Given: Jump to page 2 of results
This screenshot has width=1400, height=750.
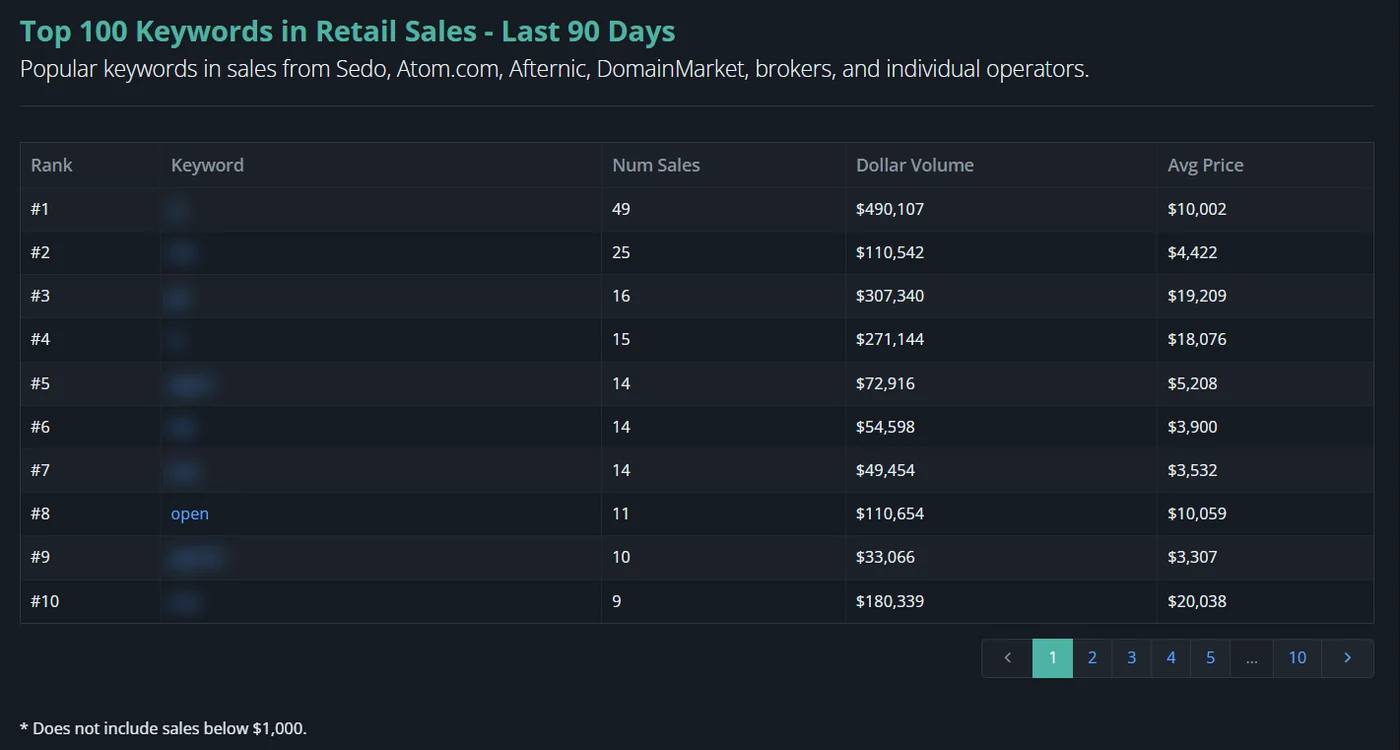Looking at the screenshot, I should (x=1092, y=658).
